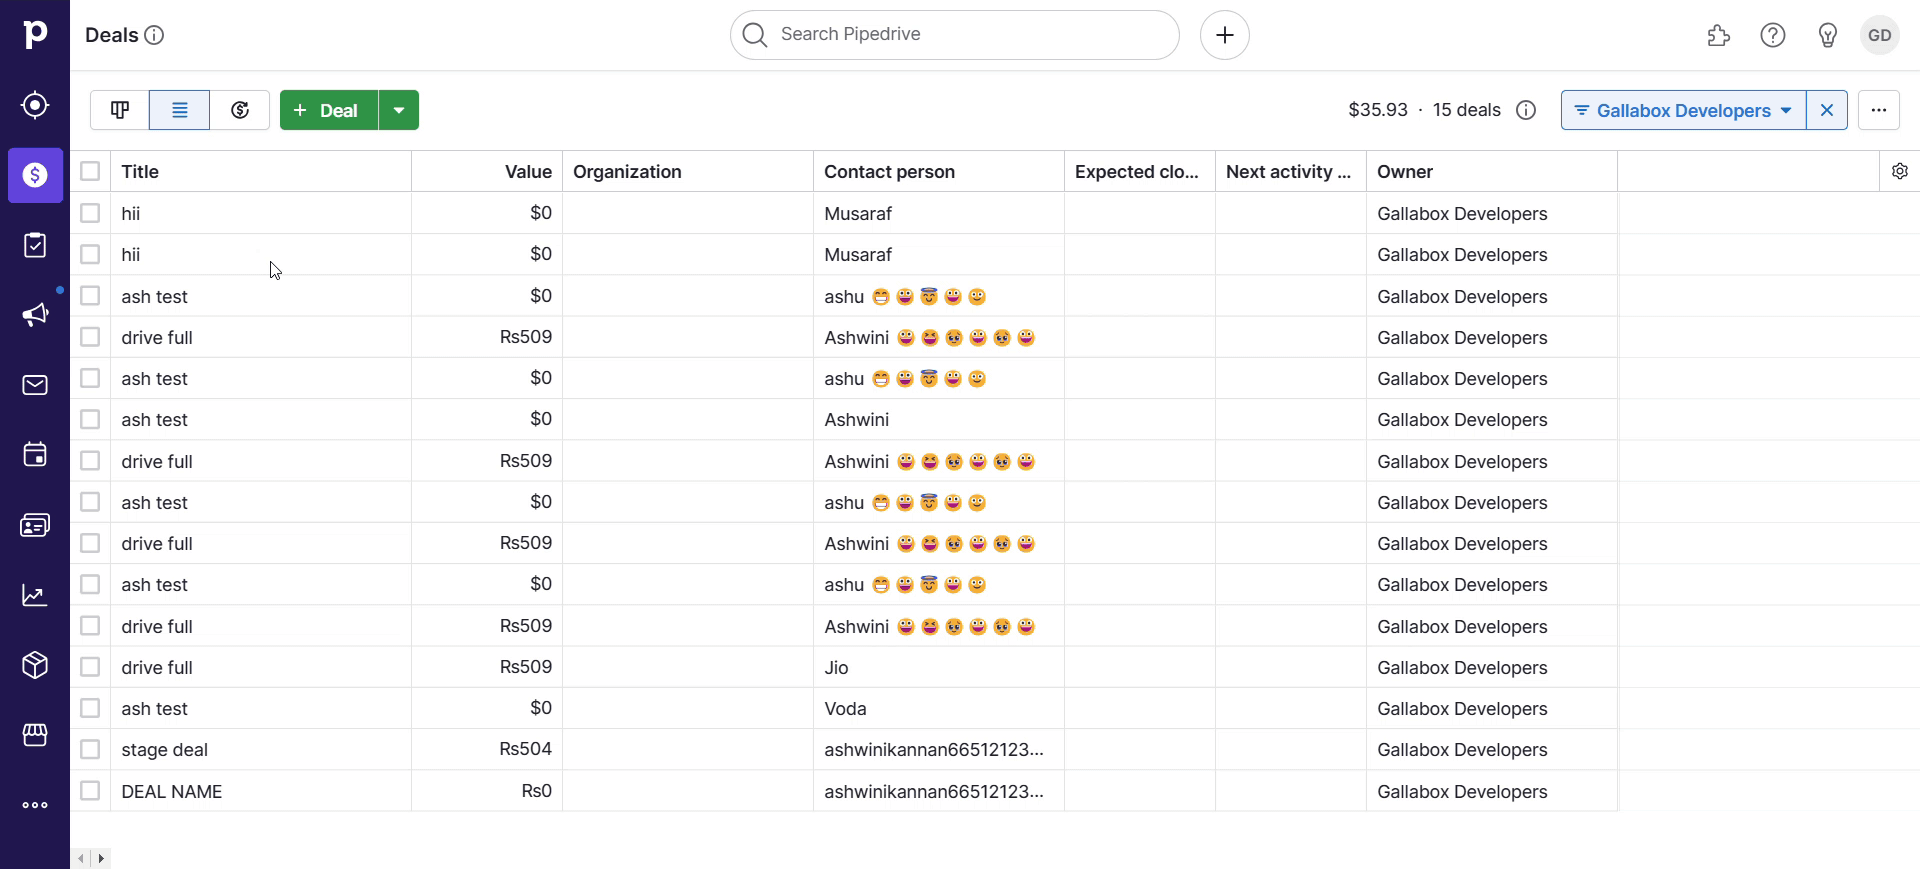Select the 'DEAL NAME' row checkbox

pyautogui.click(x=90, y=791)
